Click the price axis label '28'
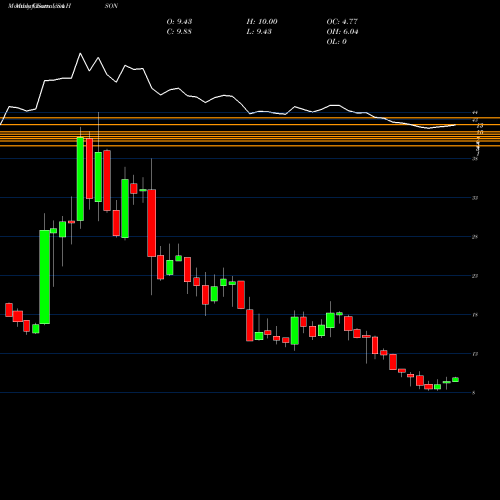This screenshot has height=500, width=500. 475,237
